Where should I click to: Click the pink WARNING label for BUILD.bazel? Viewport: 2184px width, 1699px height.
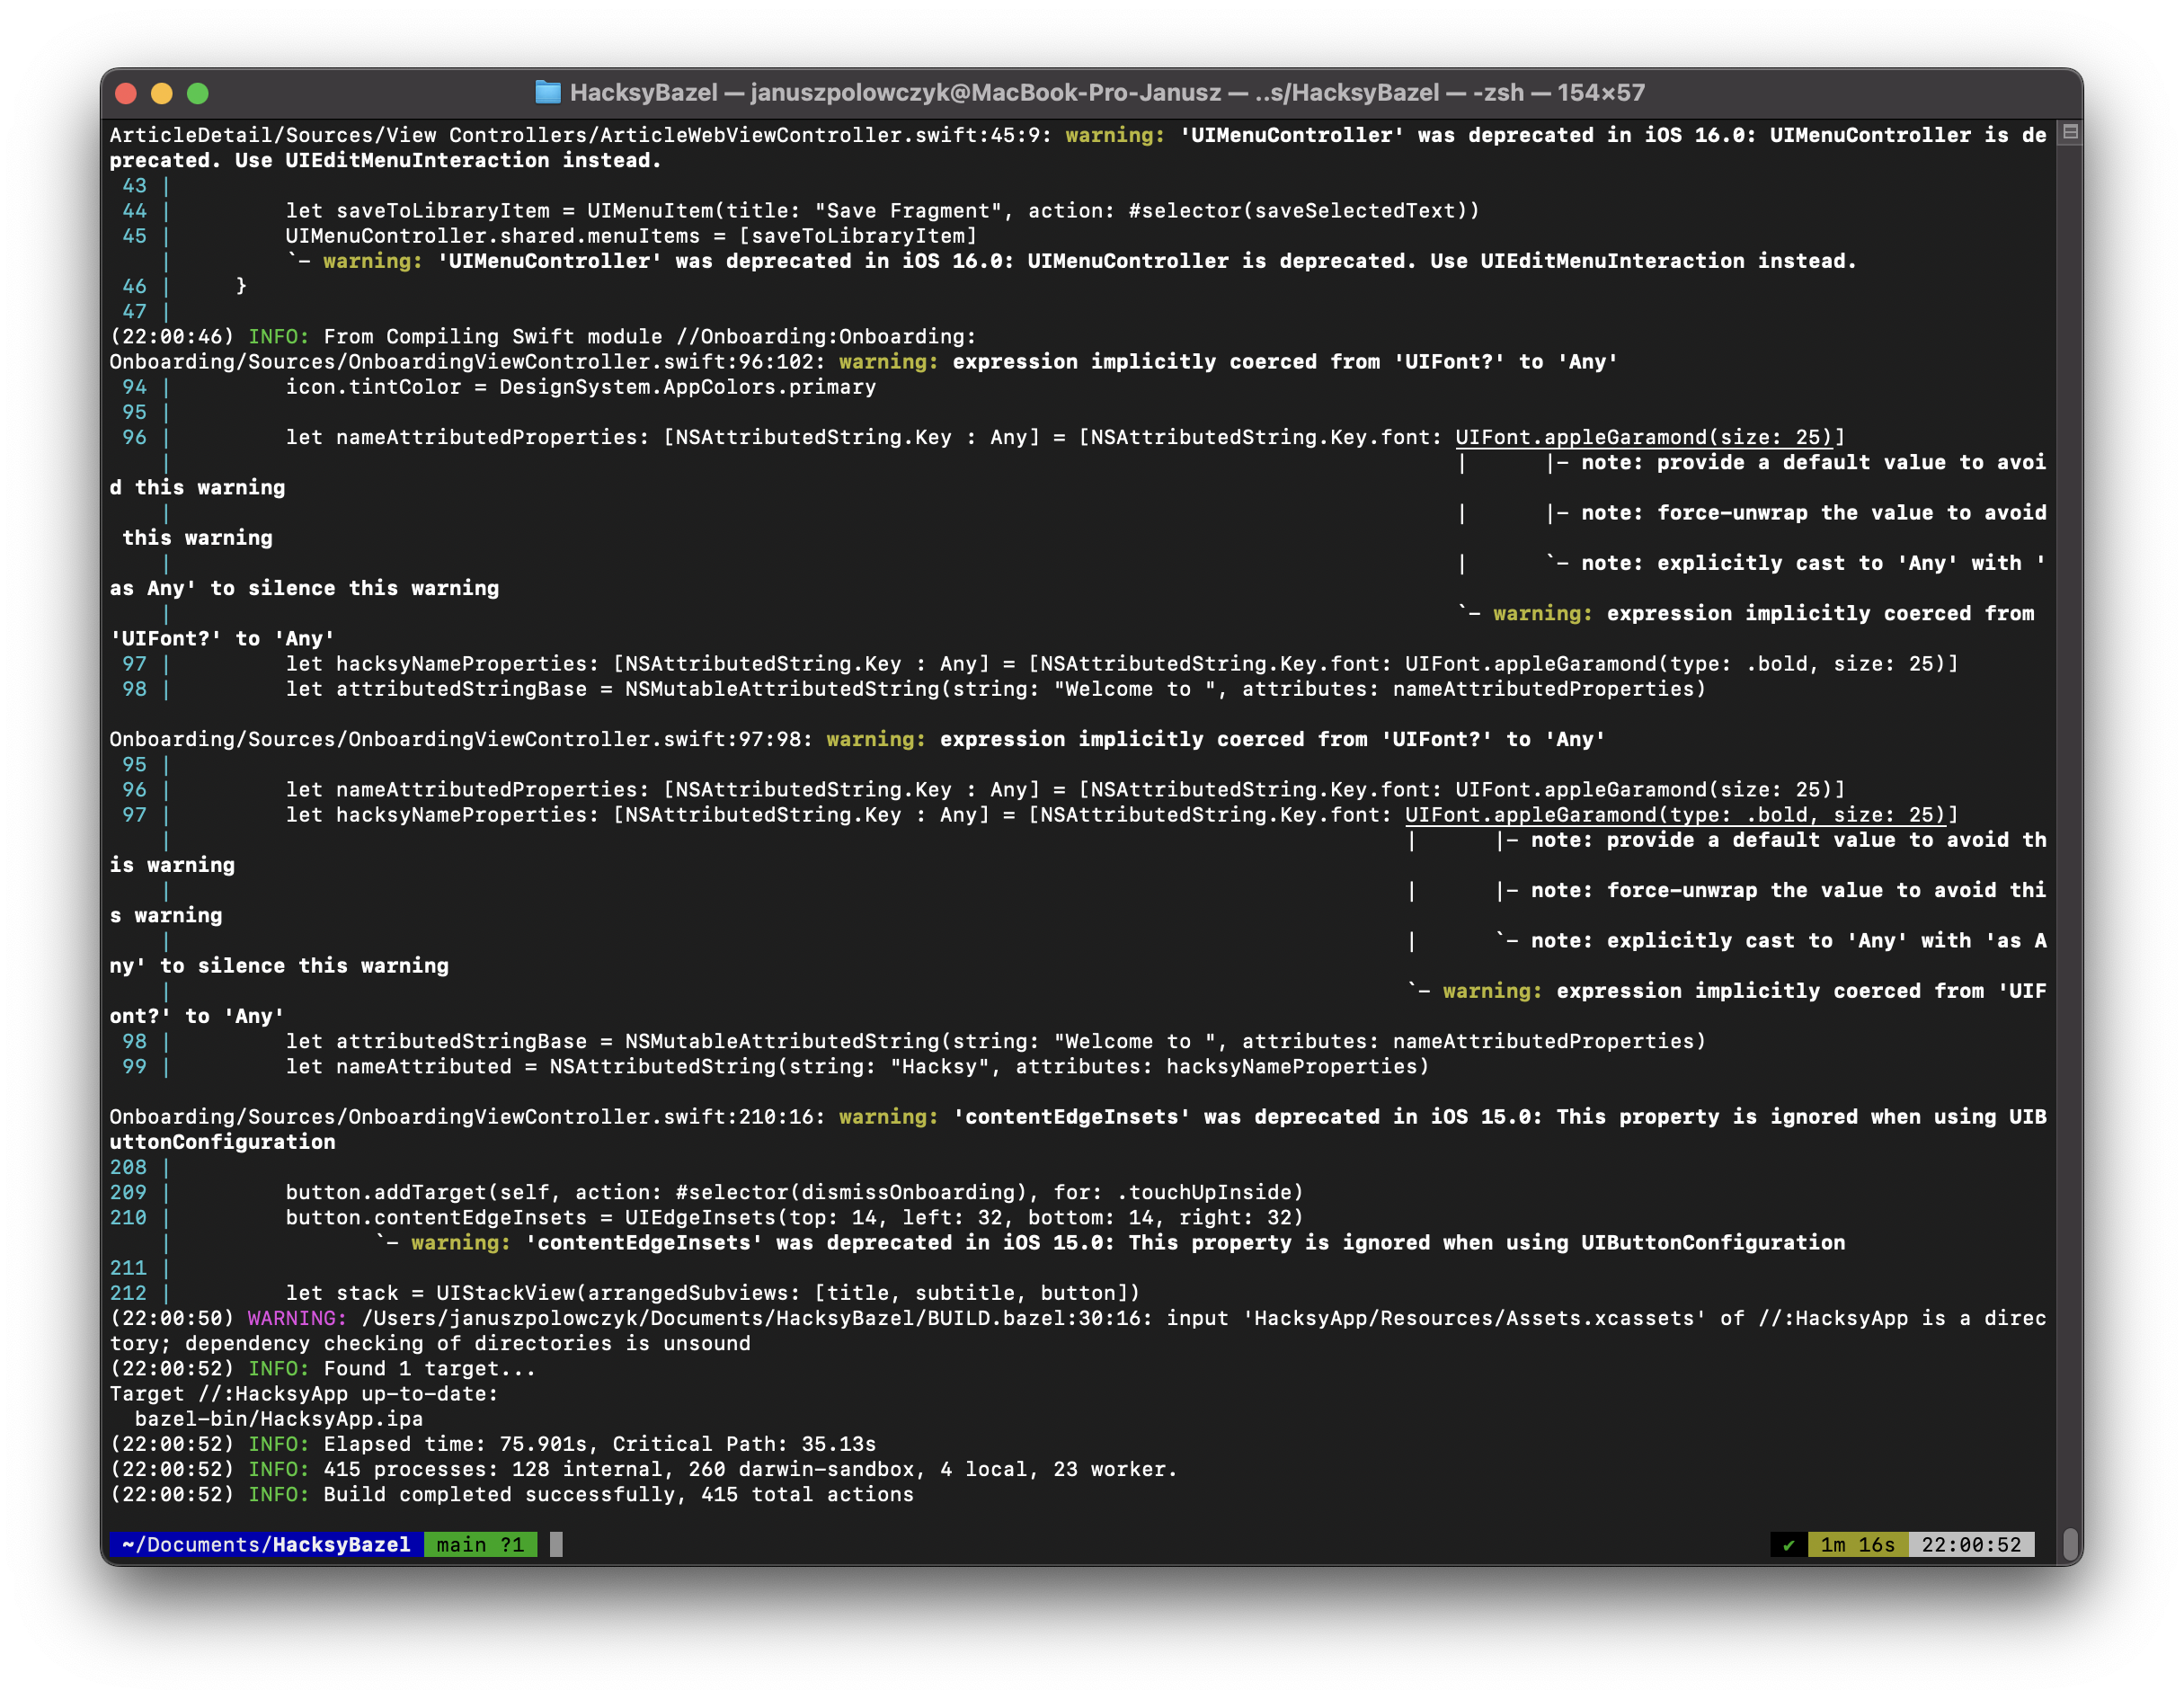297,1318
